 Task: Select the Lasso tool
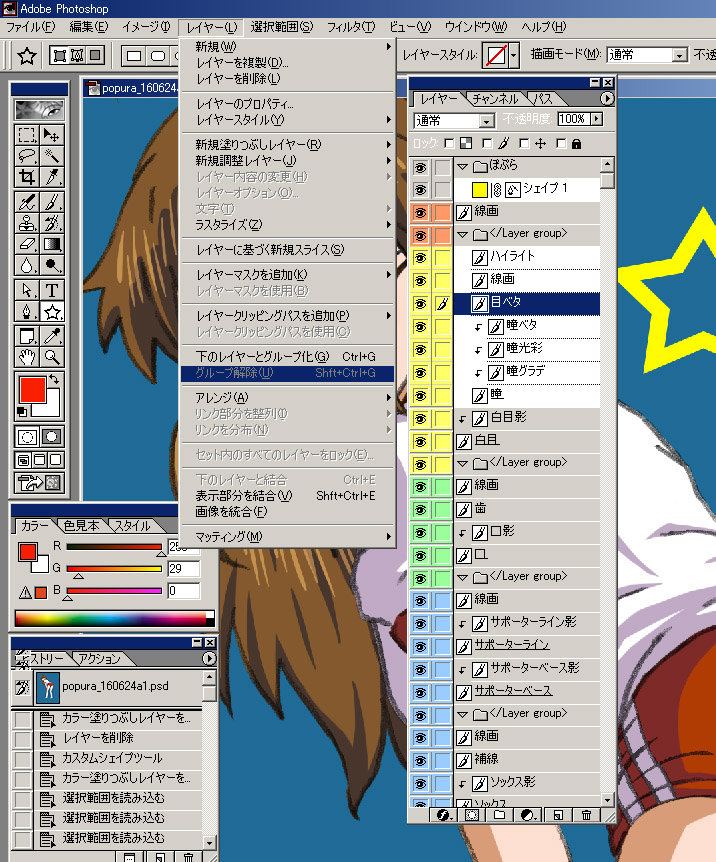pyautogui.click(x=26, y=156)
